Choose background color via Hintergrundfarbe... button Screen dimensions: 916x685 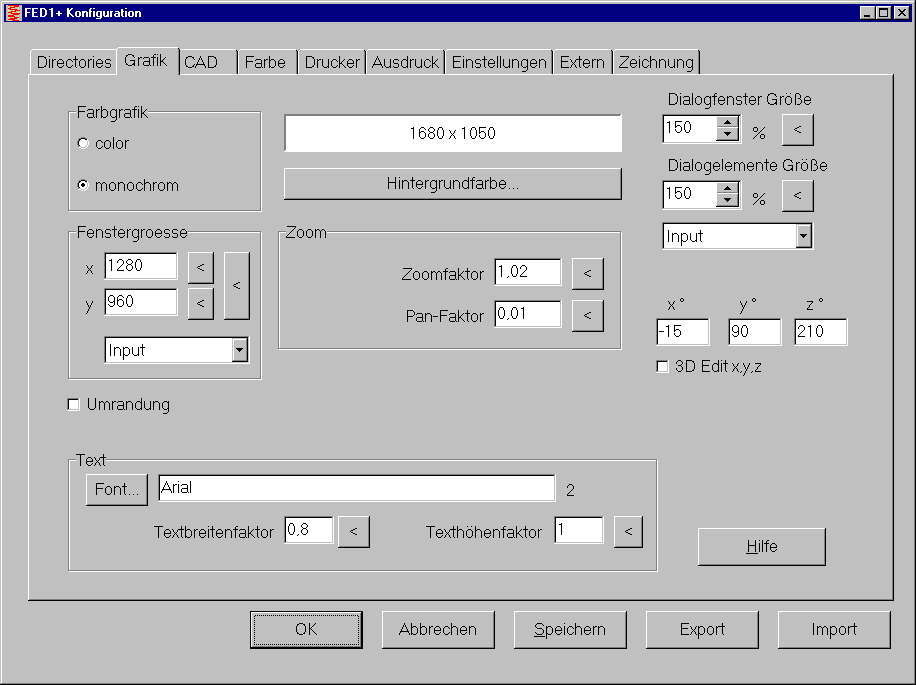tap(452, 184)
